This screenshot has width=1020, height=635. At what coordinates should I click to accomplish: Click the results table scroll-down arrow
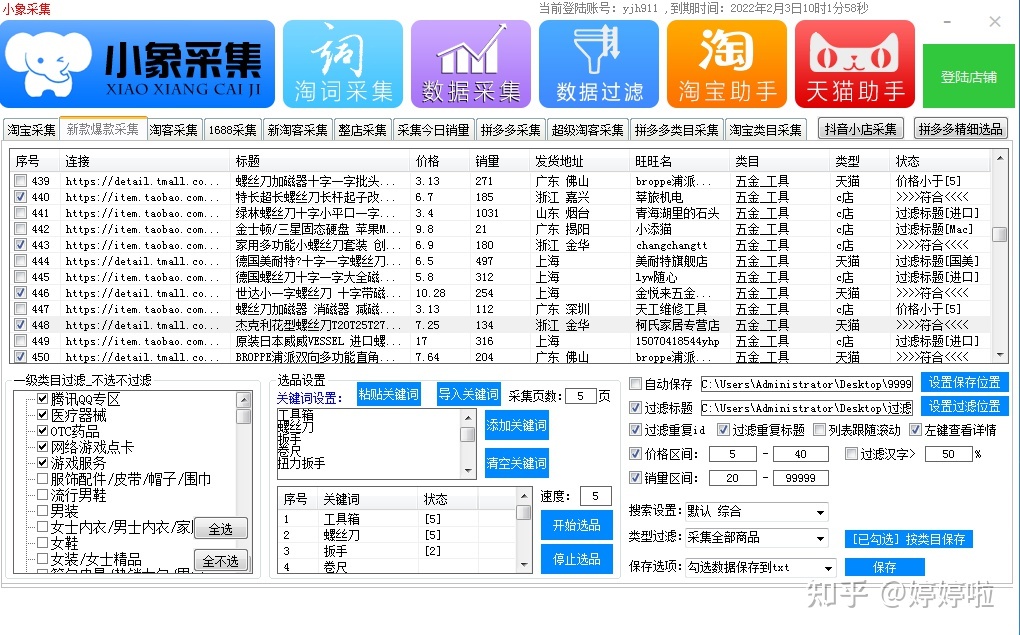(x=1000, y=355)
